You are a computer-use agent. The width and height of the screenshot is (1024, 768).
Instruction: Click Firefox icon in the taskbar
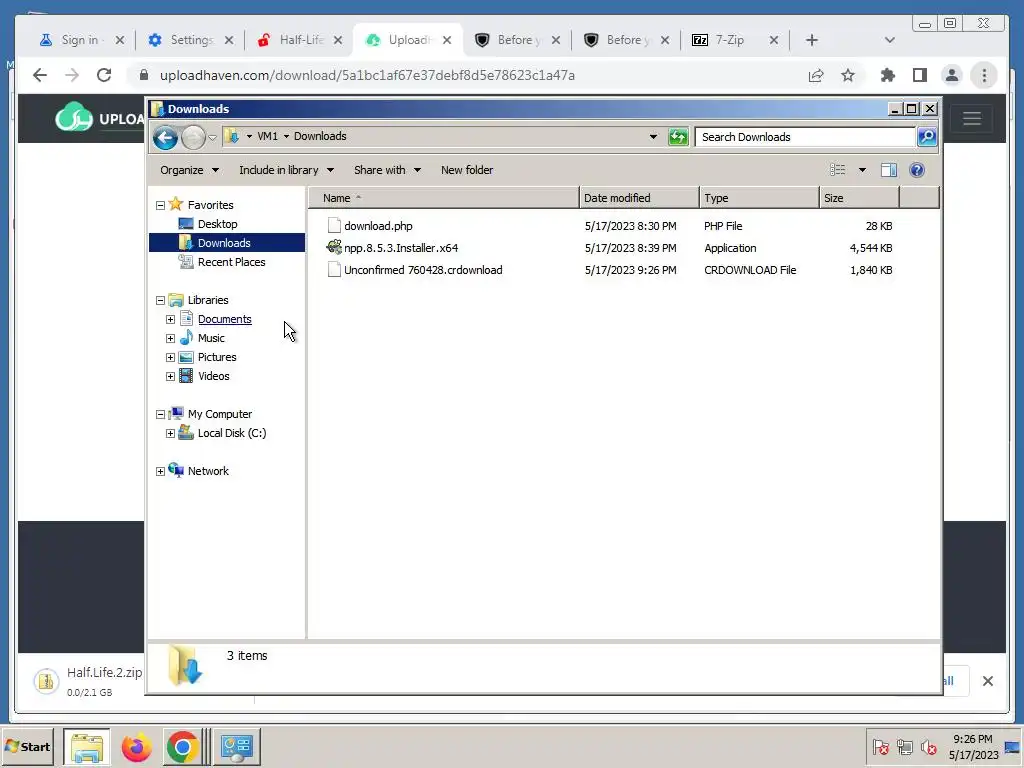pos(136,746)
